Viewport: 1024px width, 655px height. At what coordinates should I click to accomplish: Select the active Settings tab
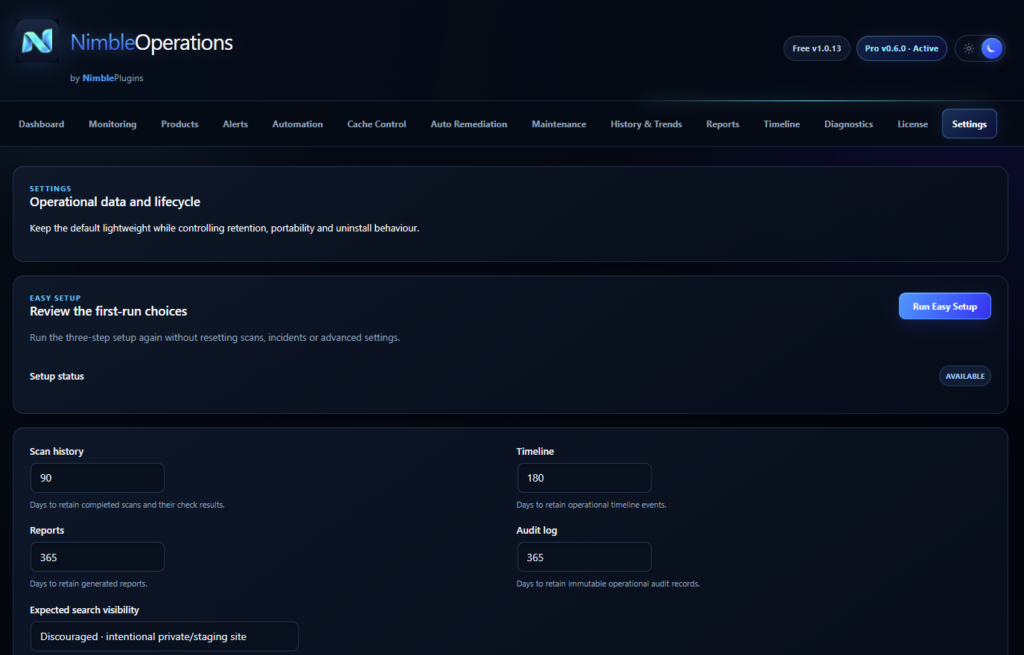click(x=969, y=124)
